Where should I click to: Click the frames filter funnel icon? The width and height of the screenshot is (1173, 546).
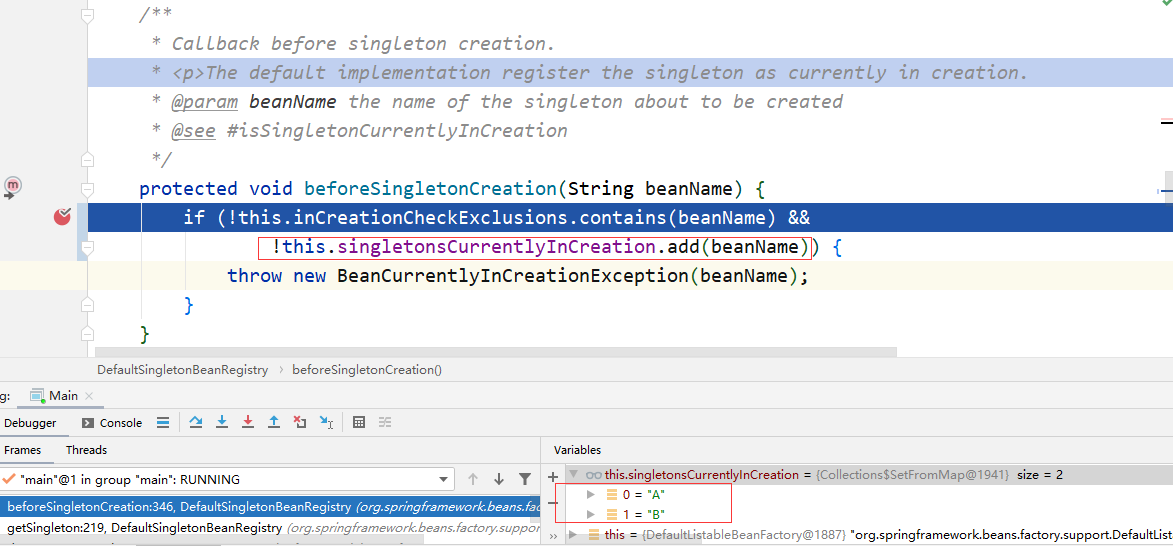coord(525,479)
